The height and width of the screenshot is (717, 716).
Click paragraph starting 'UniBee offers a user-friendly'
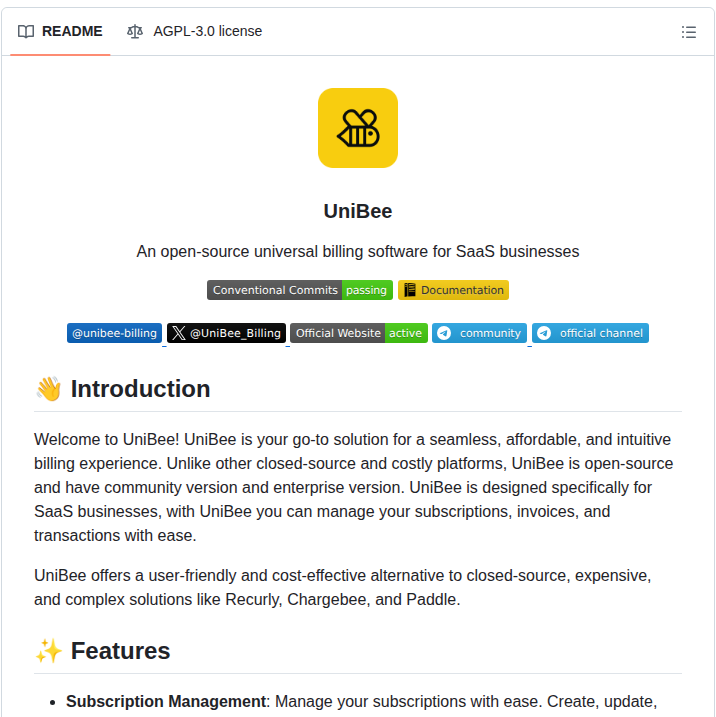[342, 587]
